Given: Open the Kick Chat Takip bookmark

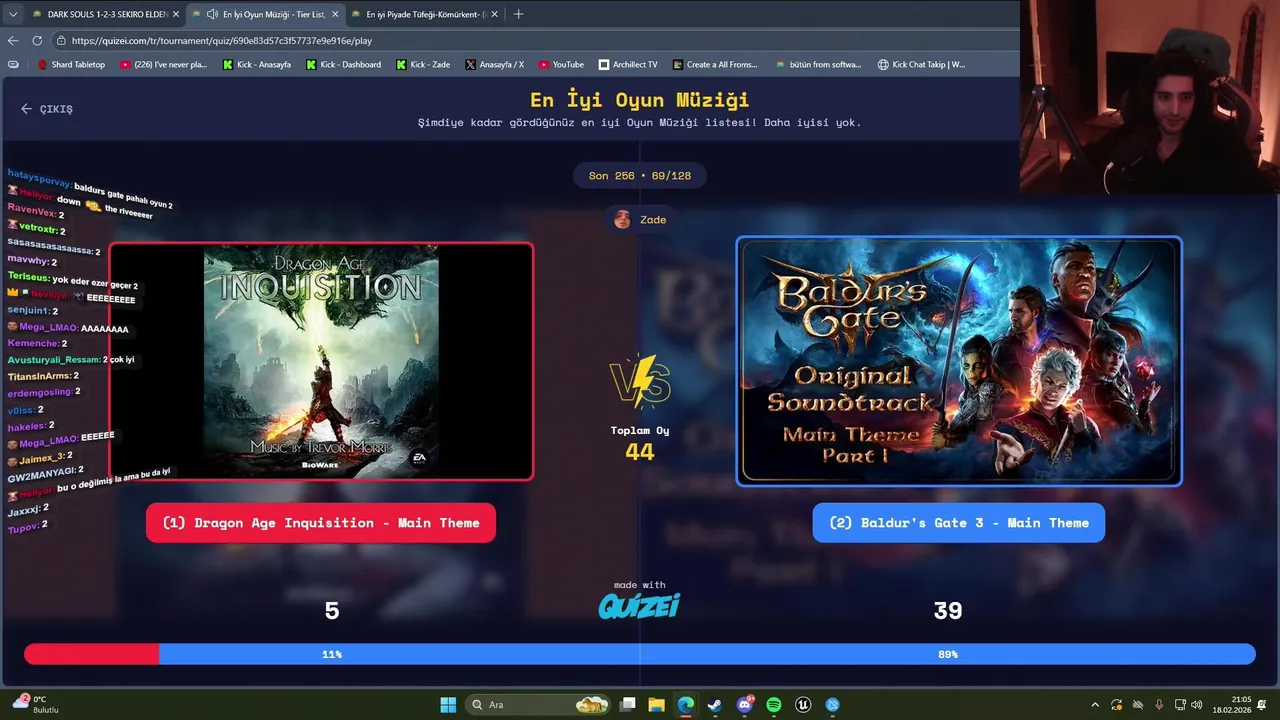Looking at the screenshot, I should [921, 64].
